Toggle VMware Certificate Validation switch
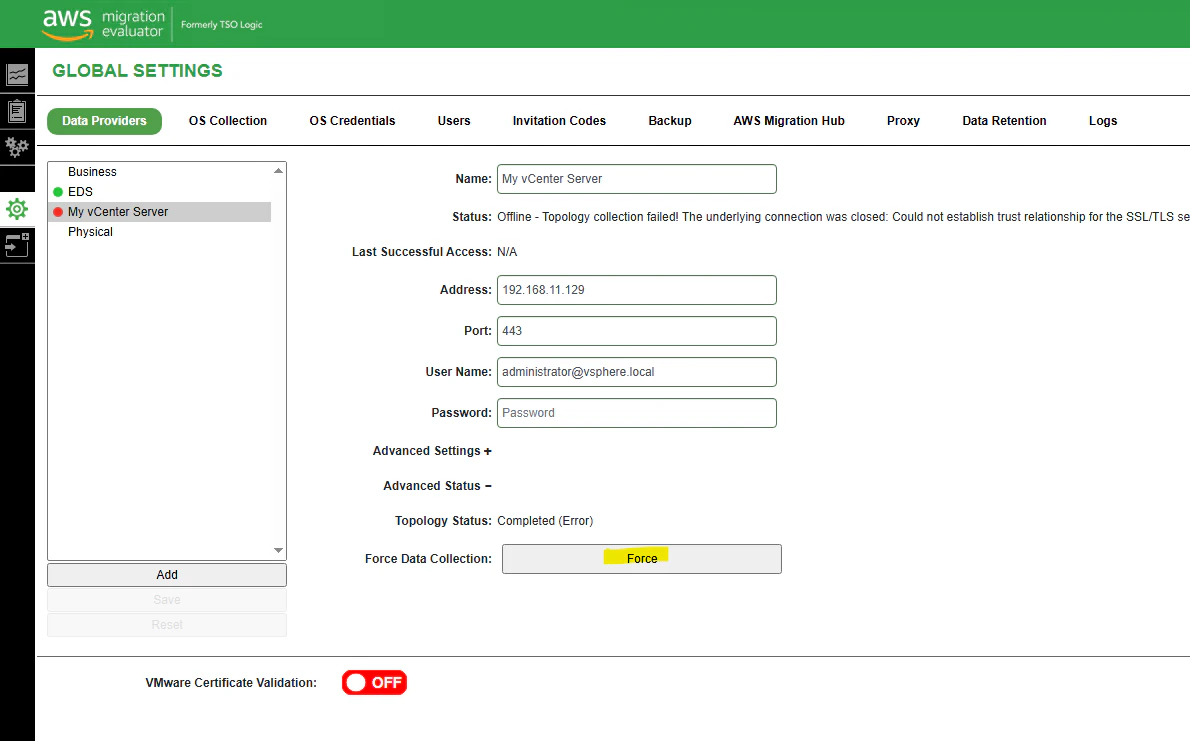The width and height of the screenshot is (1190, 741). point(374,683)
